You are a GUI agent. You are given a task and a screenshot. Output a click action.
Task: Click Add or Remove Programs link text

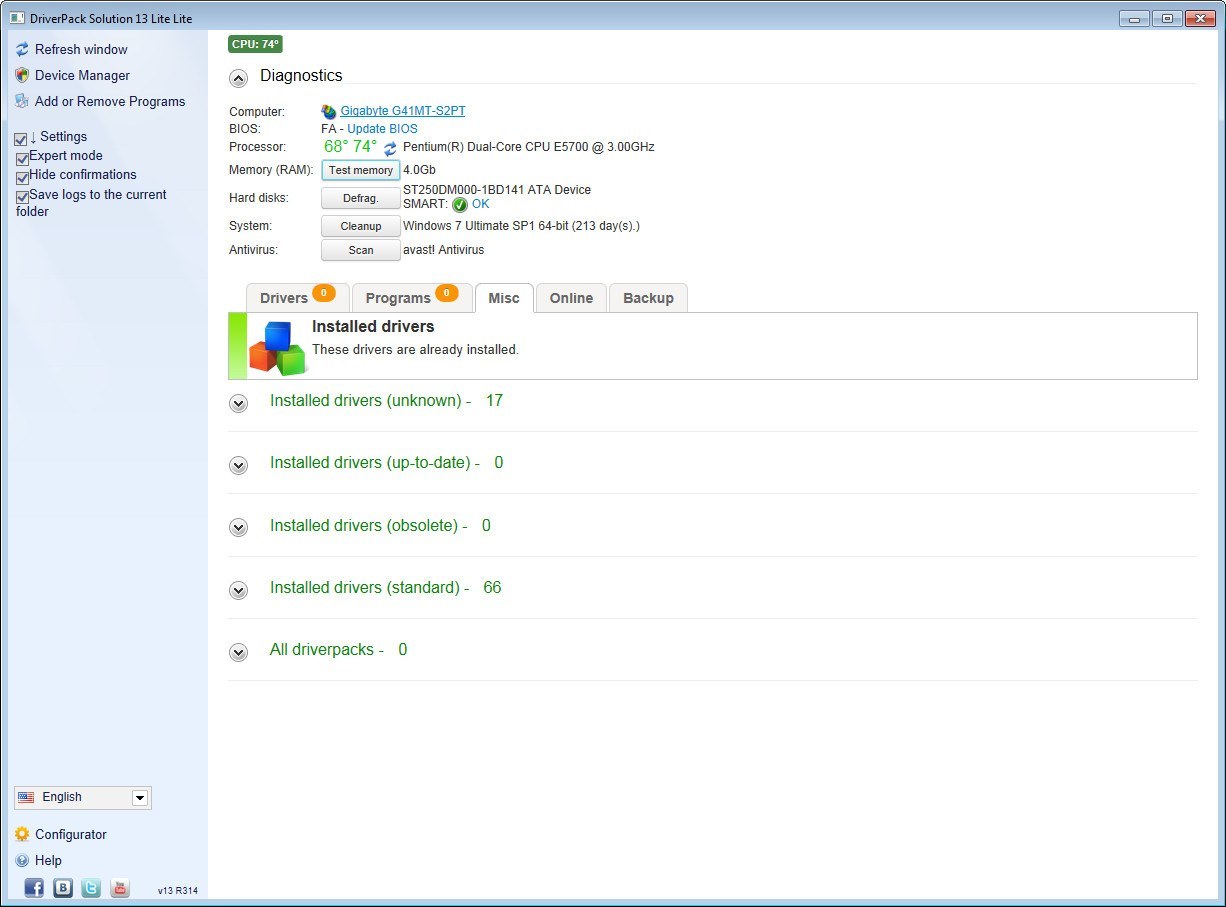point(110,101)
